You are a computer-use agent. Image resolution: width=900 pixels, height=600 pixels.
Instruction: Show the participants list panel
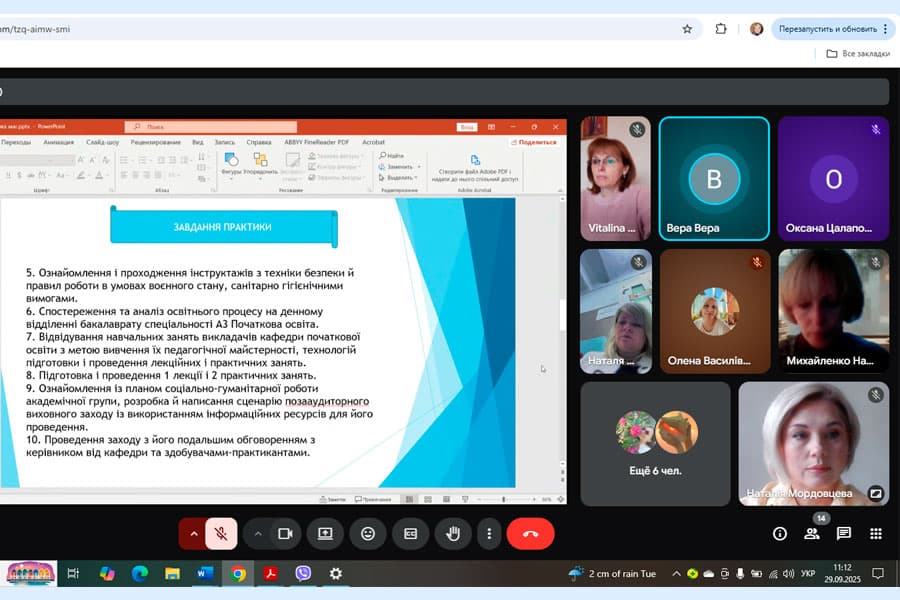[812, 534]
